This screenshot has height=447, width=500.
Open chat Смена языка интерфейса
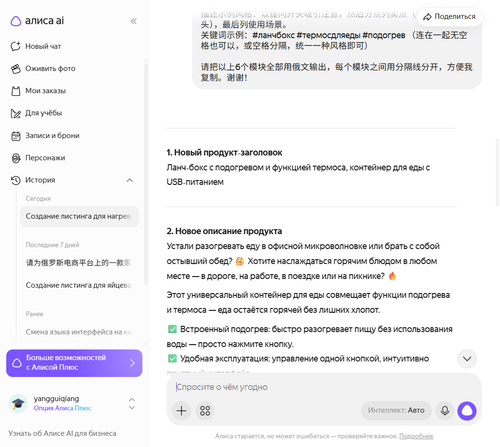(79, 332)
